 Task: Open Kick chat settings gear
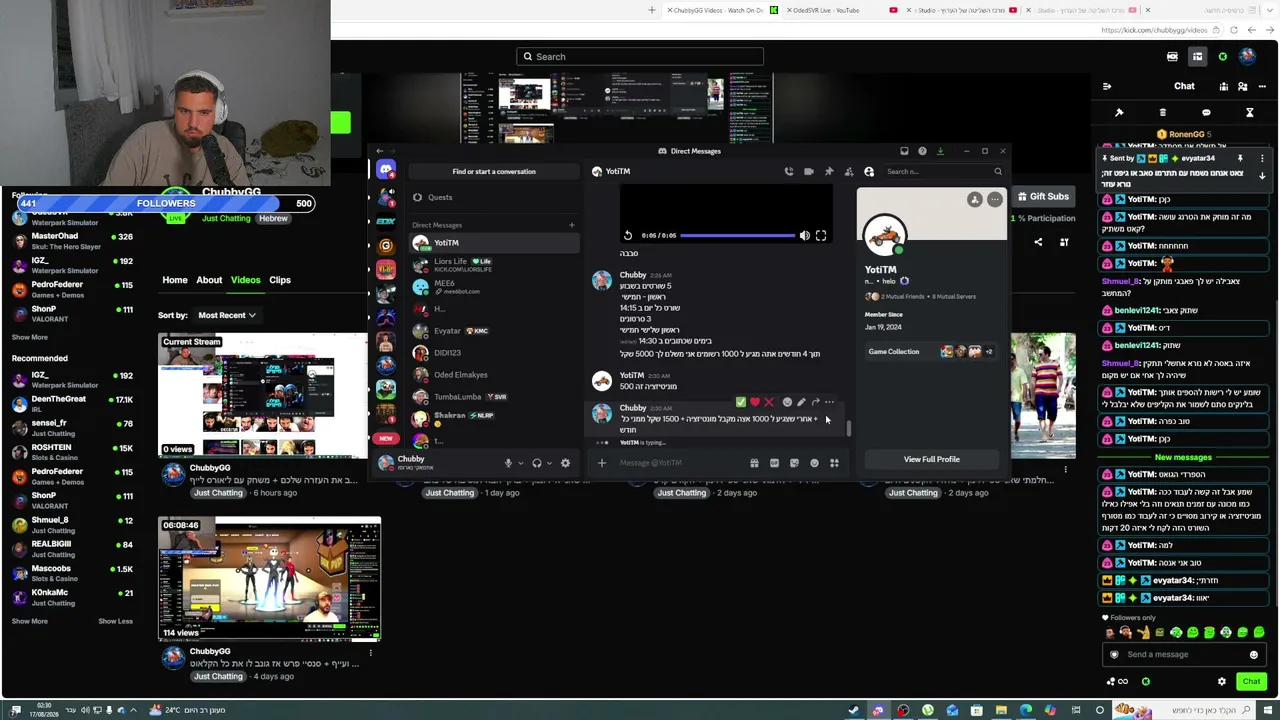1221,682
